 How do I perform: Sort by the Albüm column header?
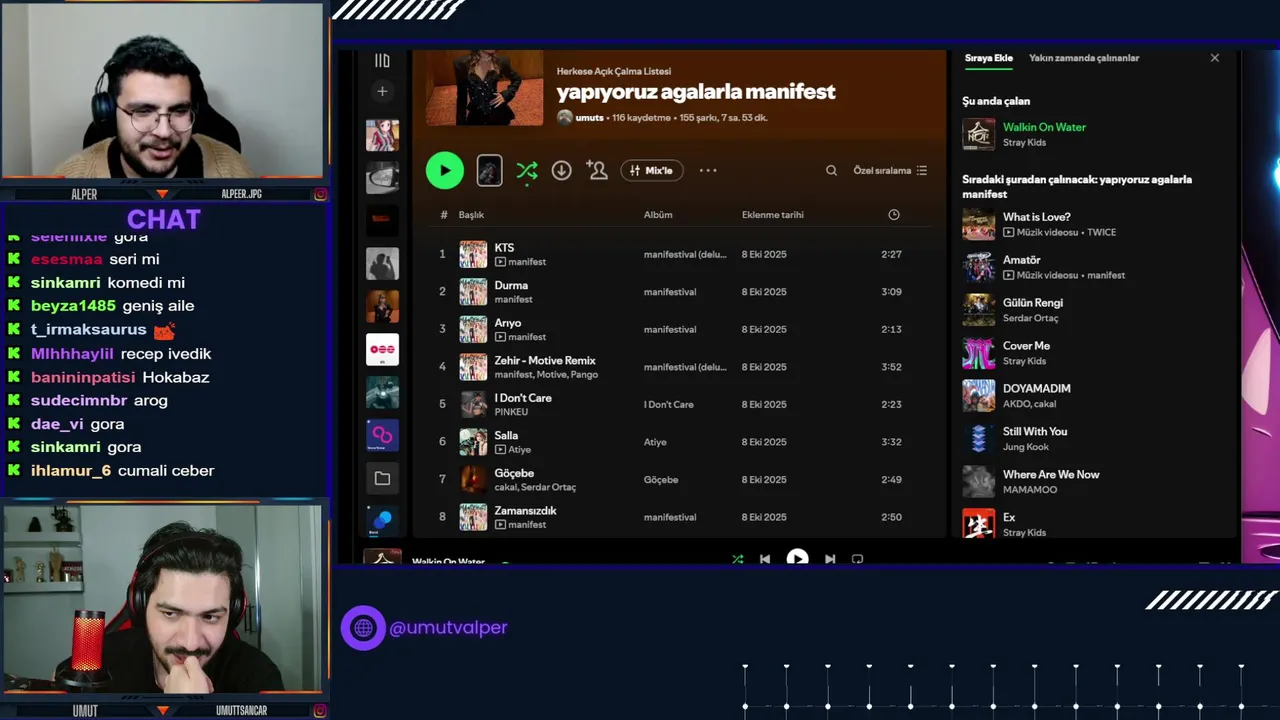click(658, 215)
